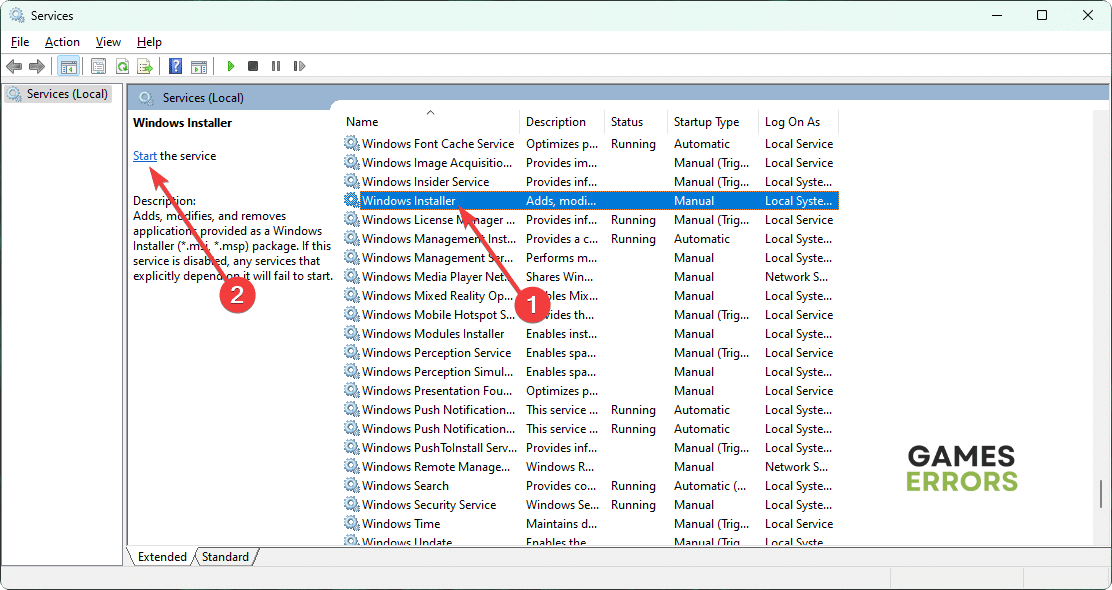Sort by the Startup Type column header
Viewport: 1112px width, 590px height.
click(x=706, y=122)
